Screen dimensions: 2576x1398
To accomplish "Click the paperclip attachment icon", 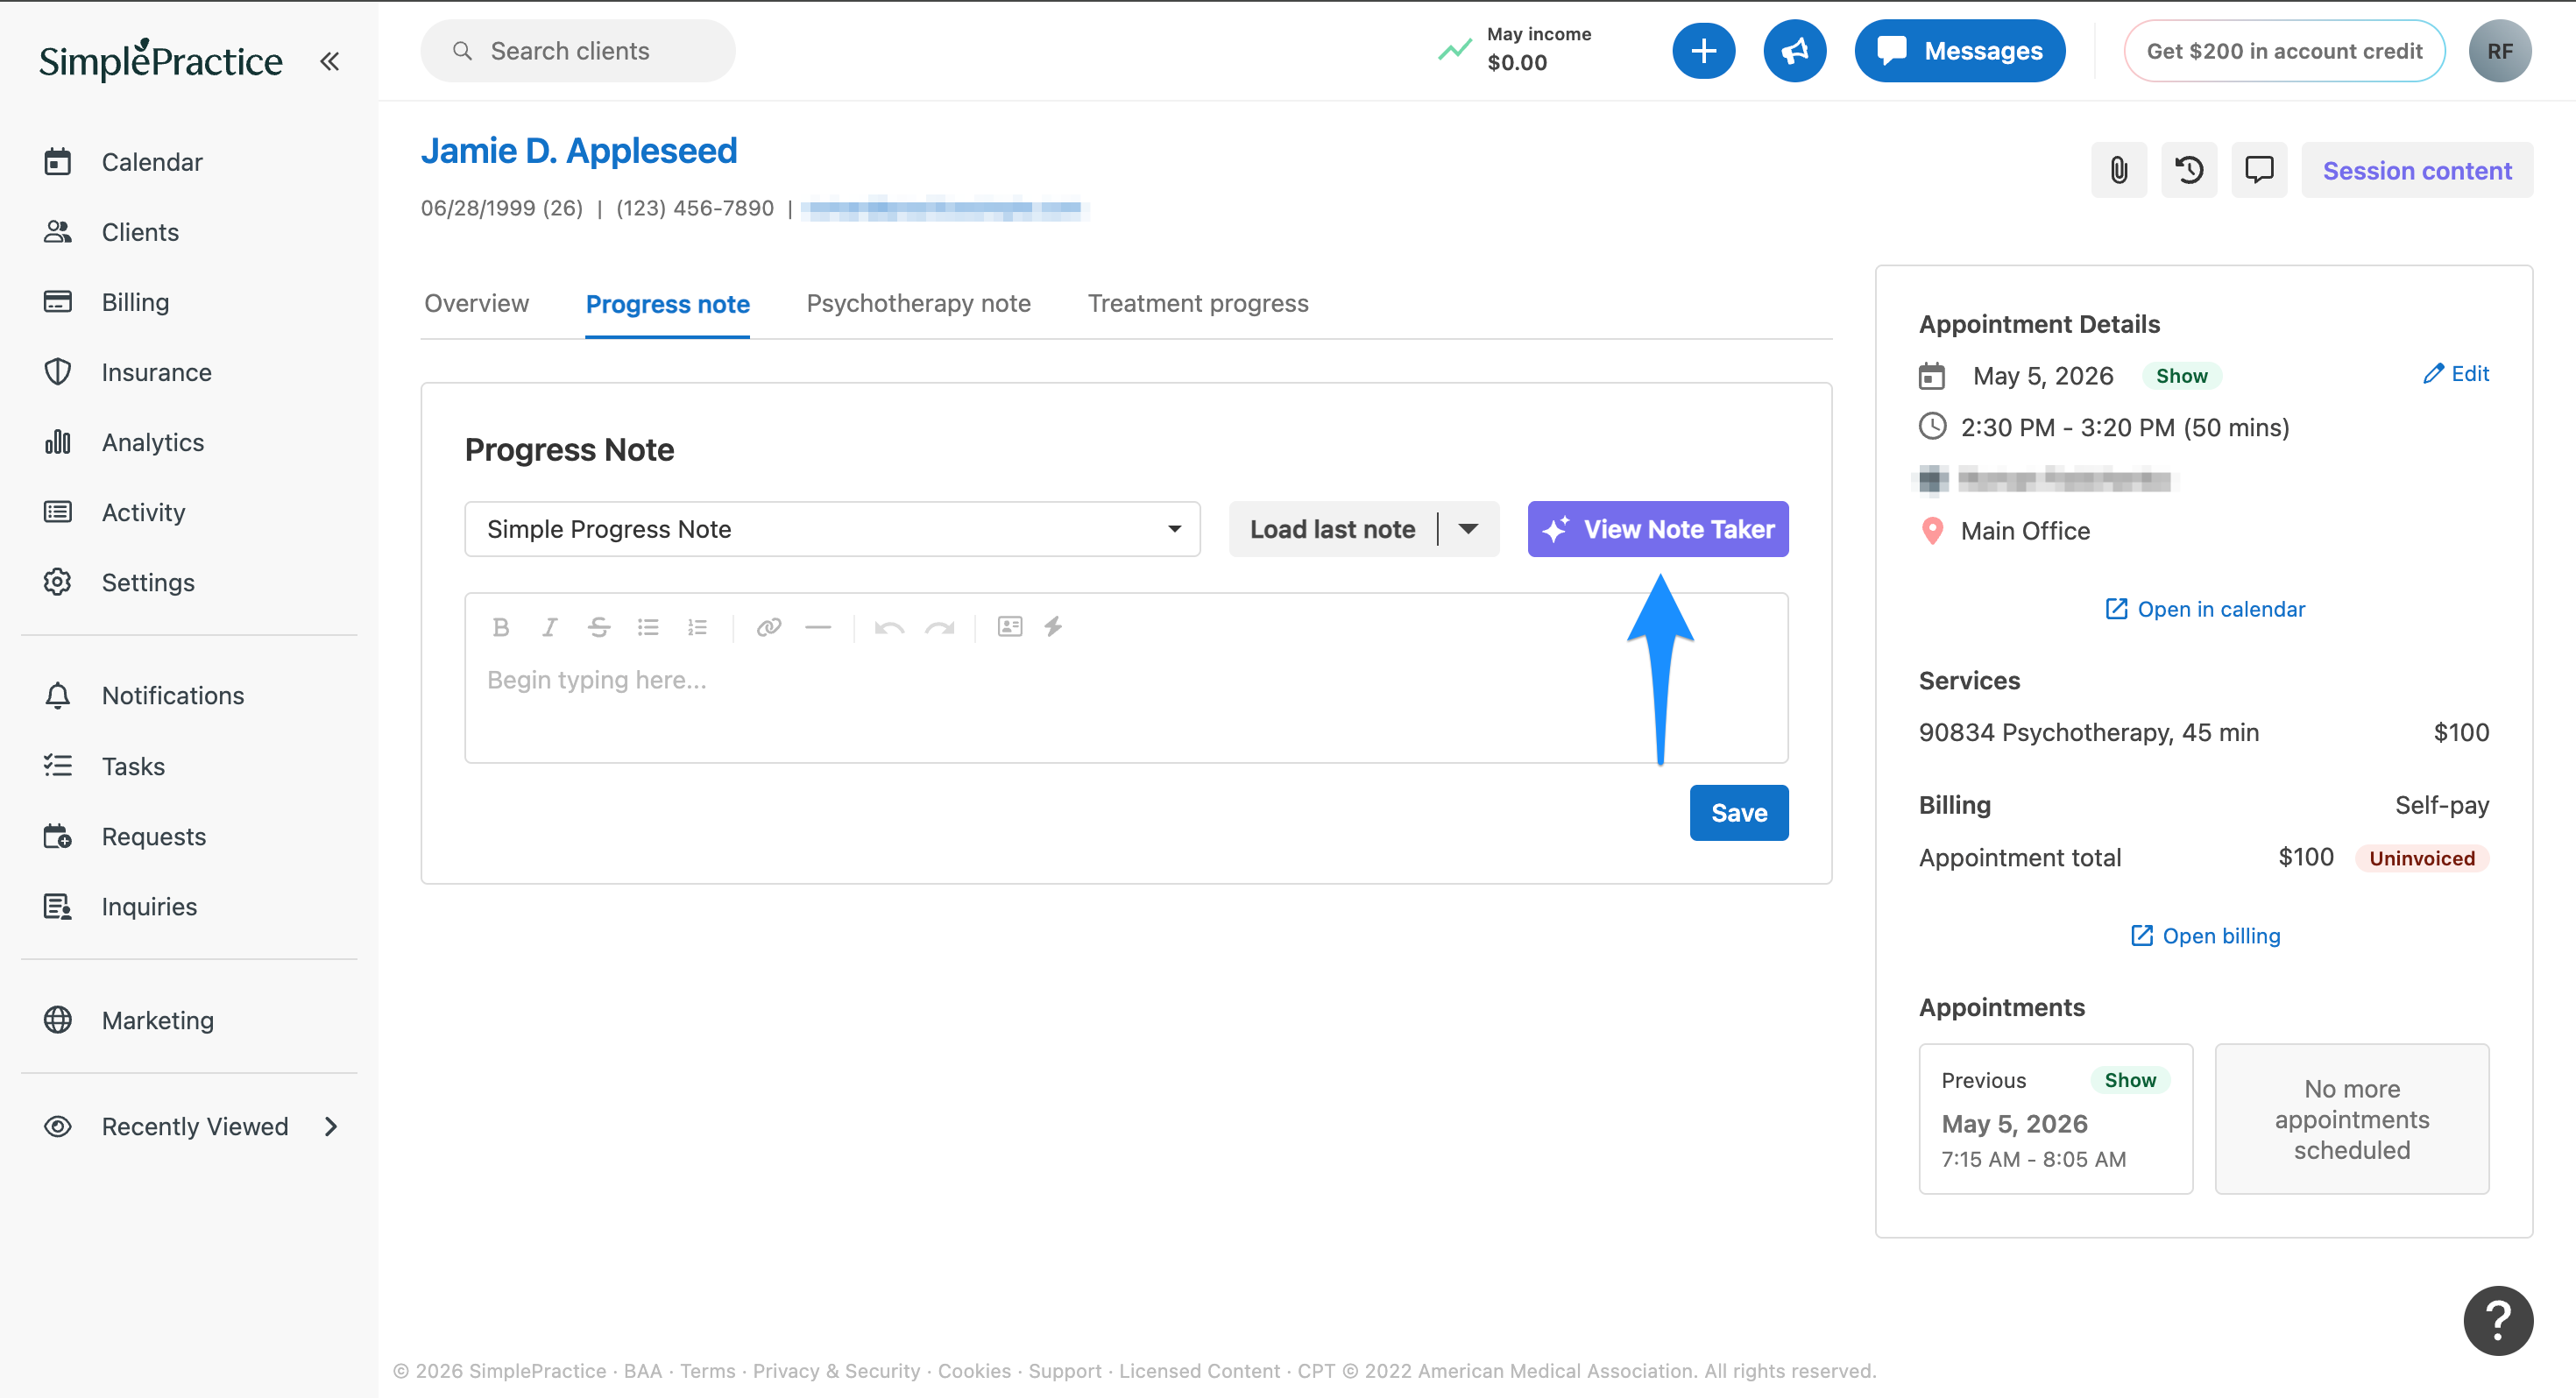I will 2118,170.
